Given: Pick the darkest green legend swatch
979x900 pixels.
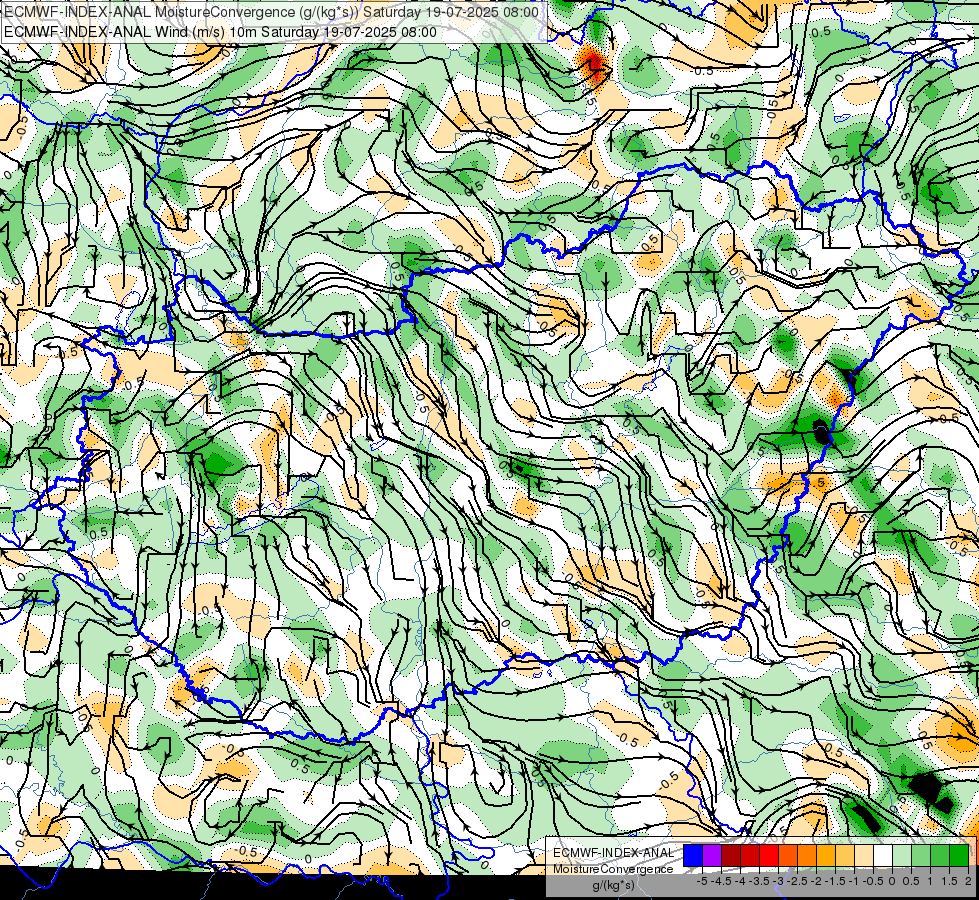Looking at the screenshot, I should click(x=959, y=855).
